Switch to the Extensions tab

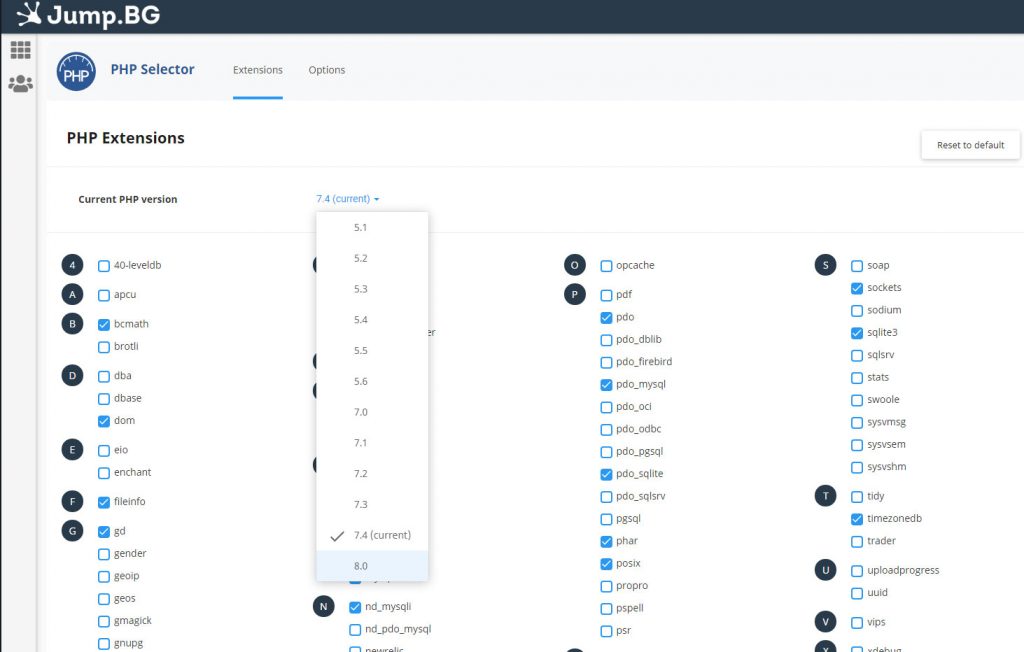click(257, 70)
